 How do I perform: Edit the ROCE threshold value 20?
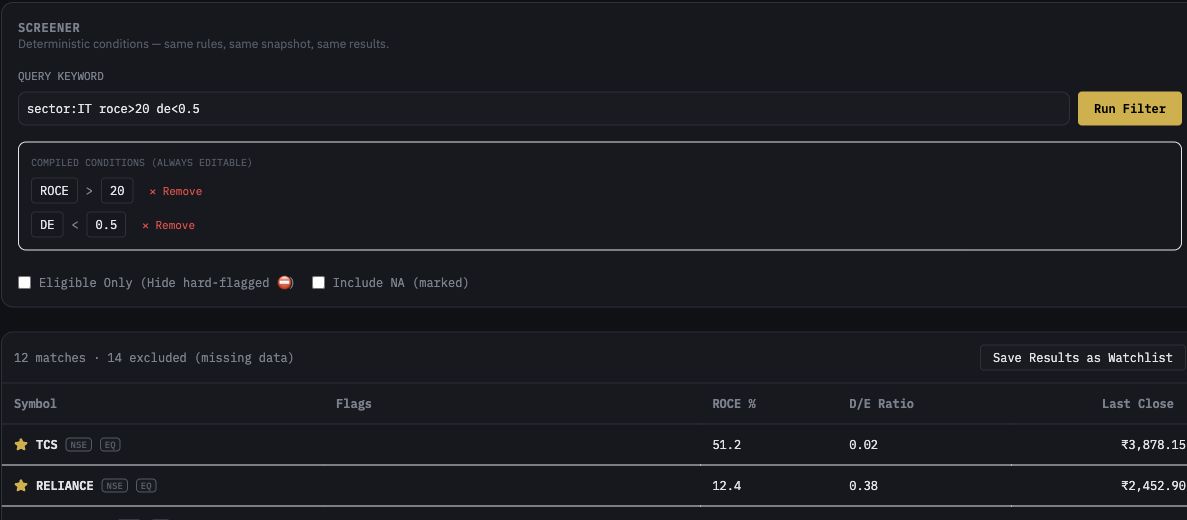click(117, 191)
